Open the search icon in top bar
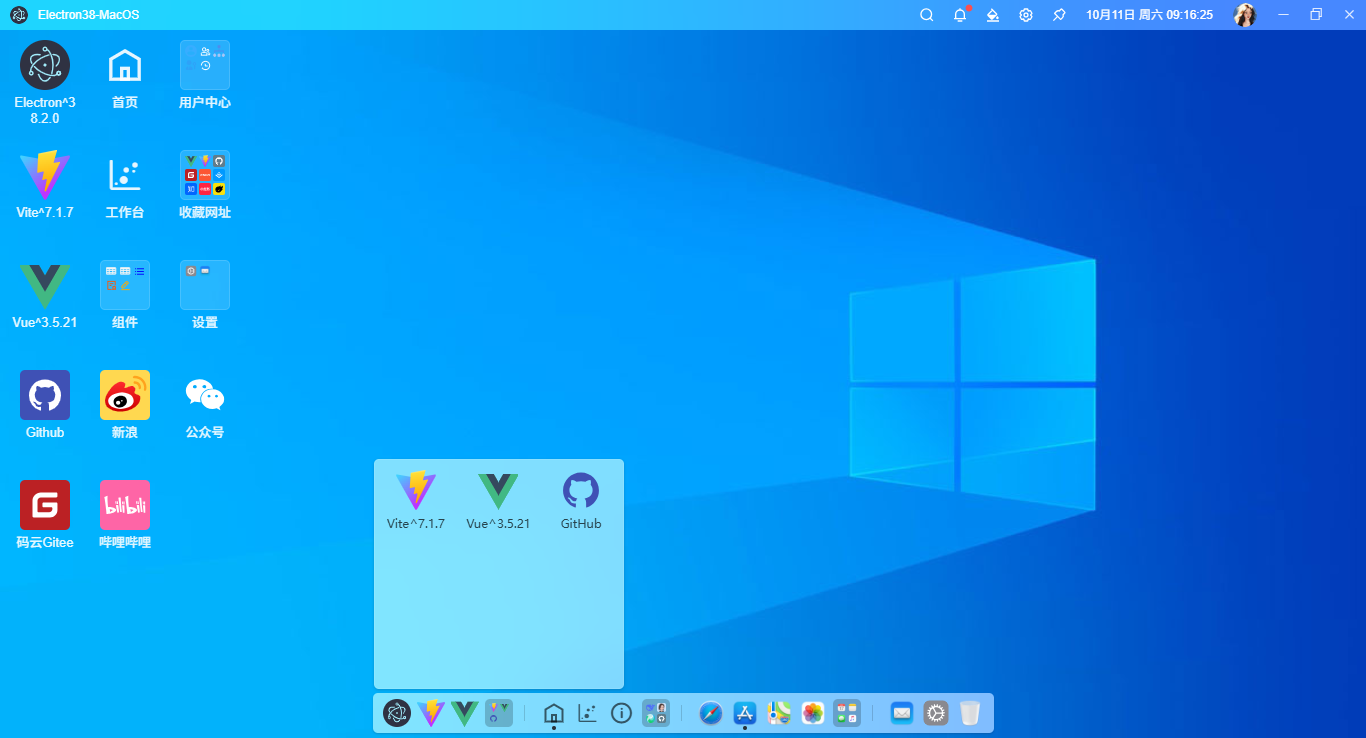The image size is (1366, 738). tap(927, 15)
